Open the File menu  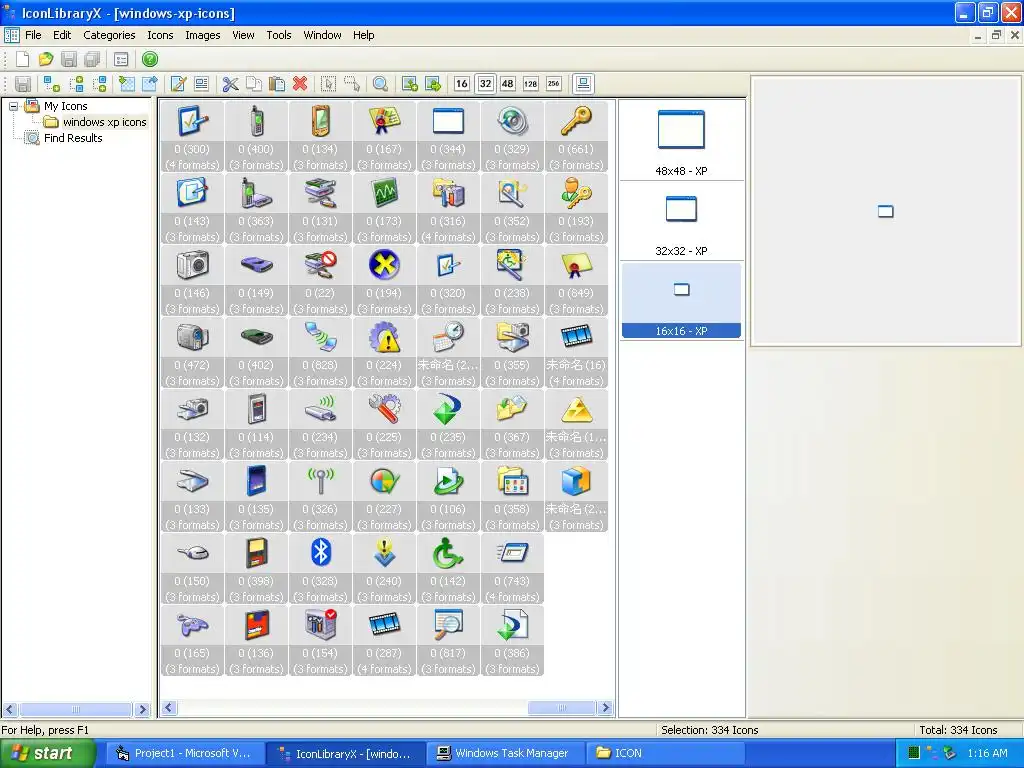click(33, 35)
